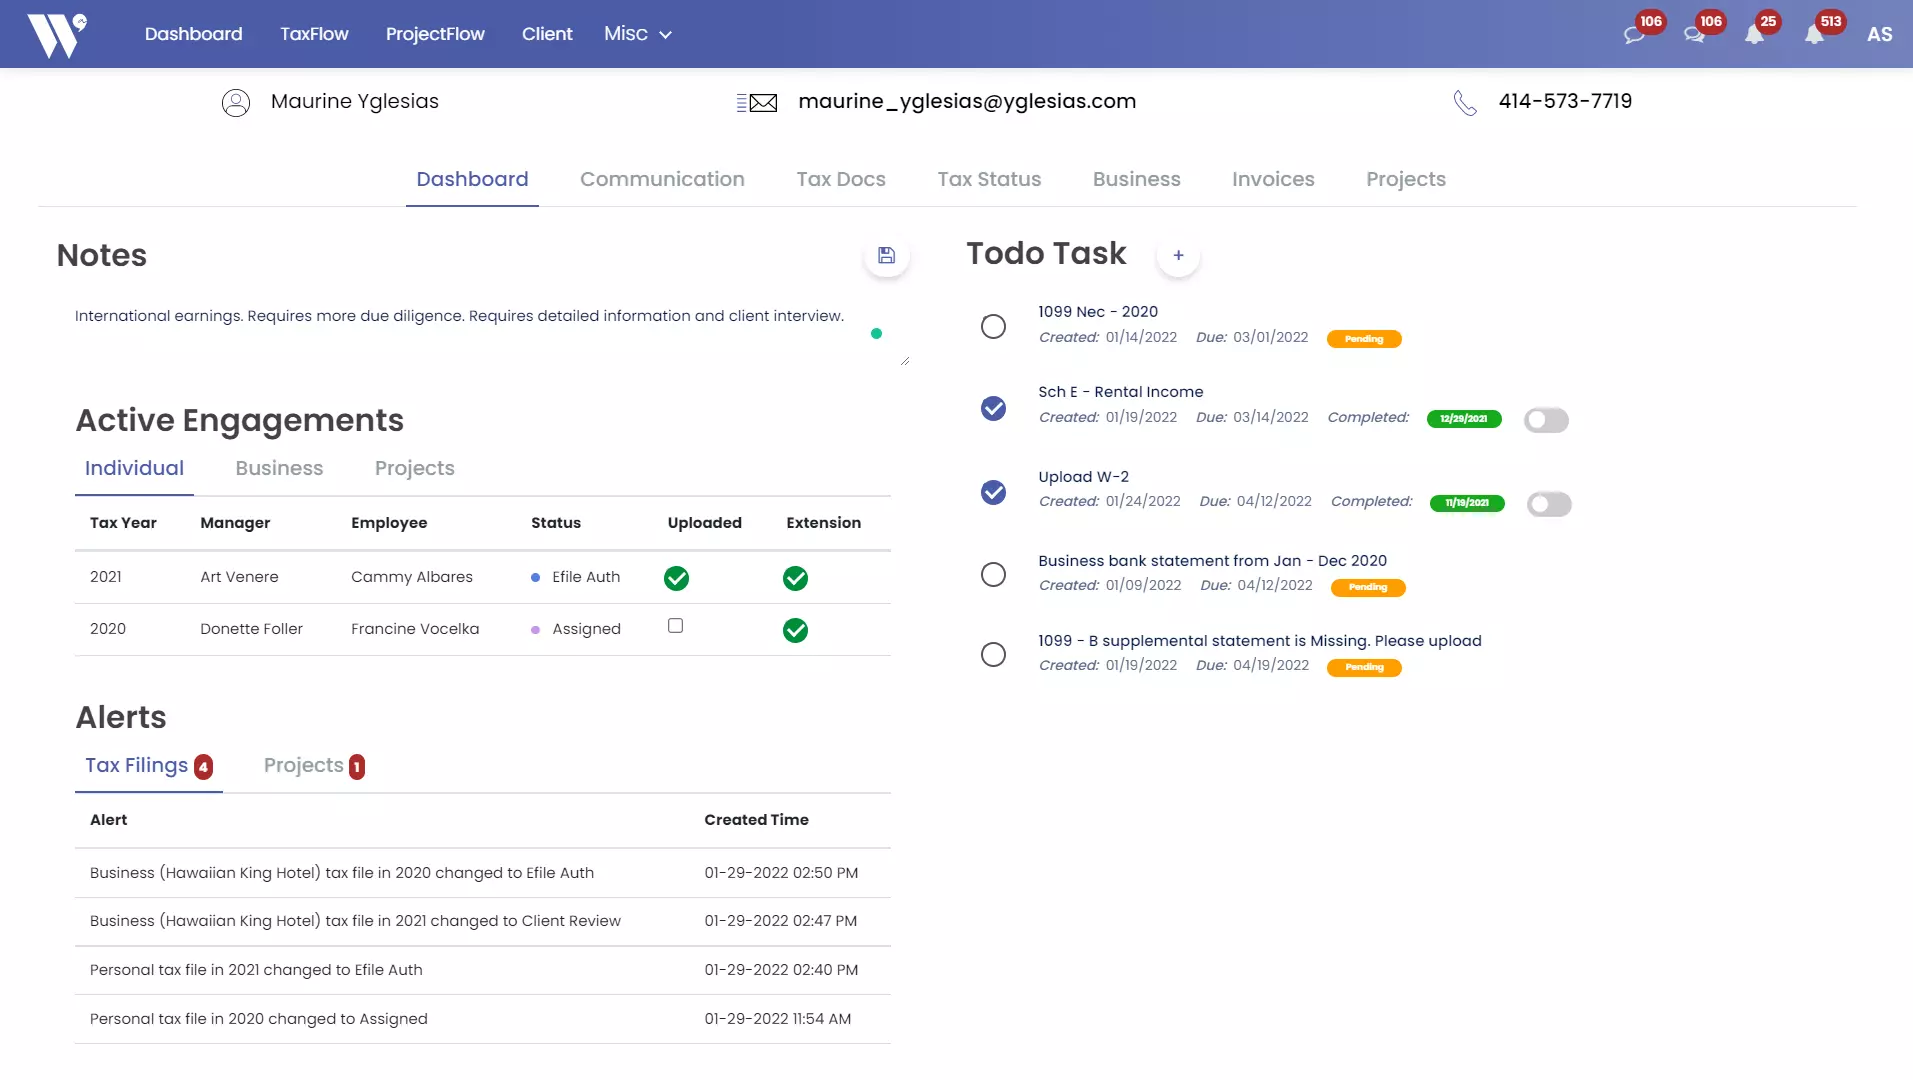Viewport: 1913px width, 1080px height.
Task: Add a new todo task with plus icon
Action: coord(1178,256)
